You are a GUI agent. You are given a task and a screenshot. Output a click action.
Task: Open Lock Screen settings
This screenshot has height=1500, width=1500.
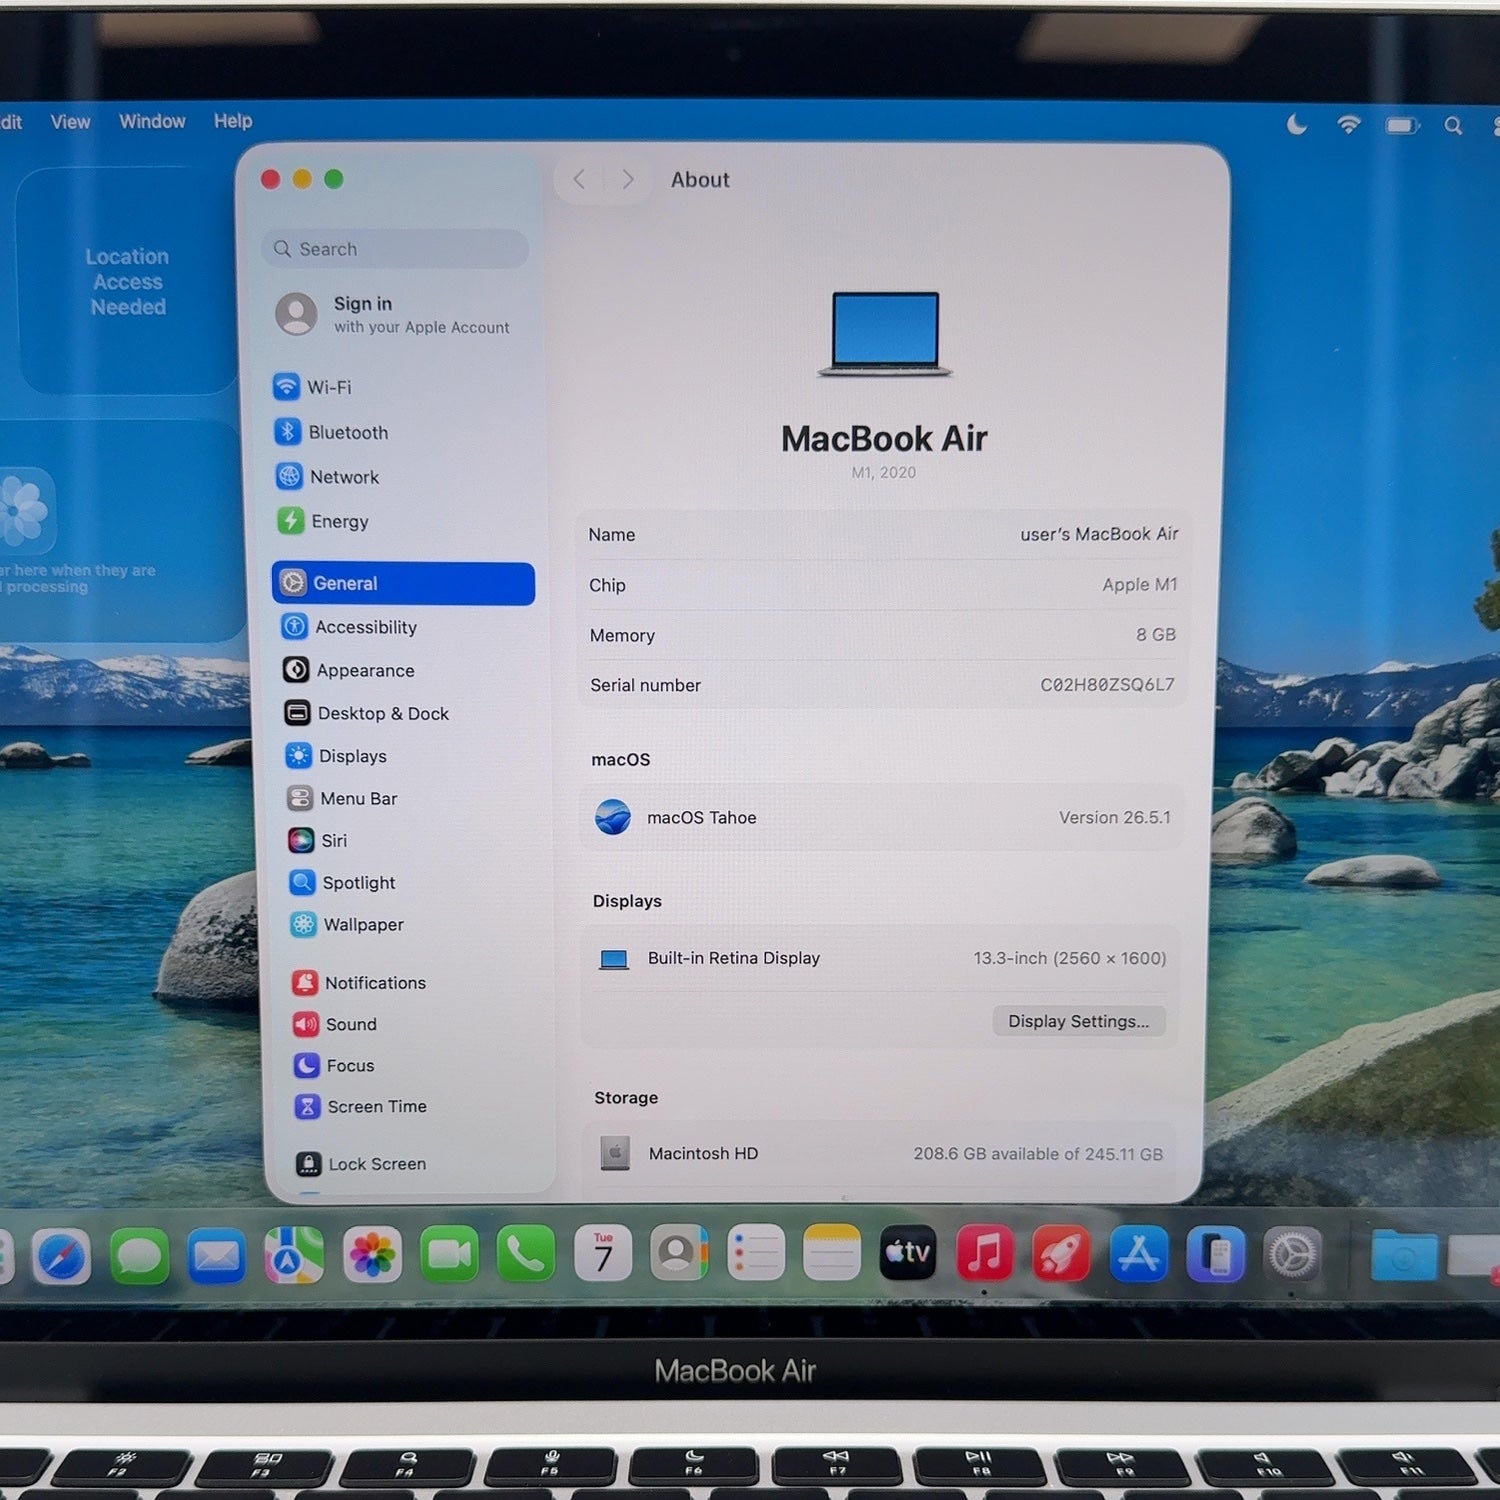pyautogui.click(x=361, y=1164)
